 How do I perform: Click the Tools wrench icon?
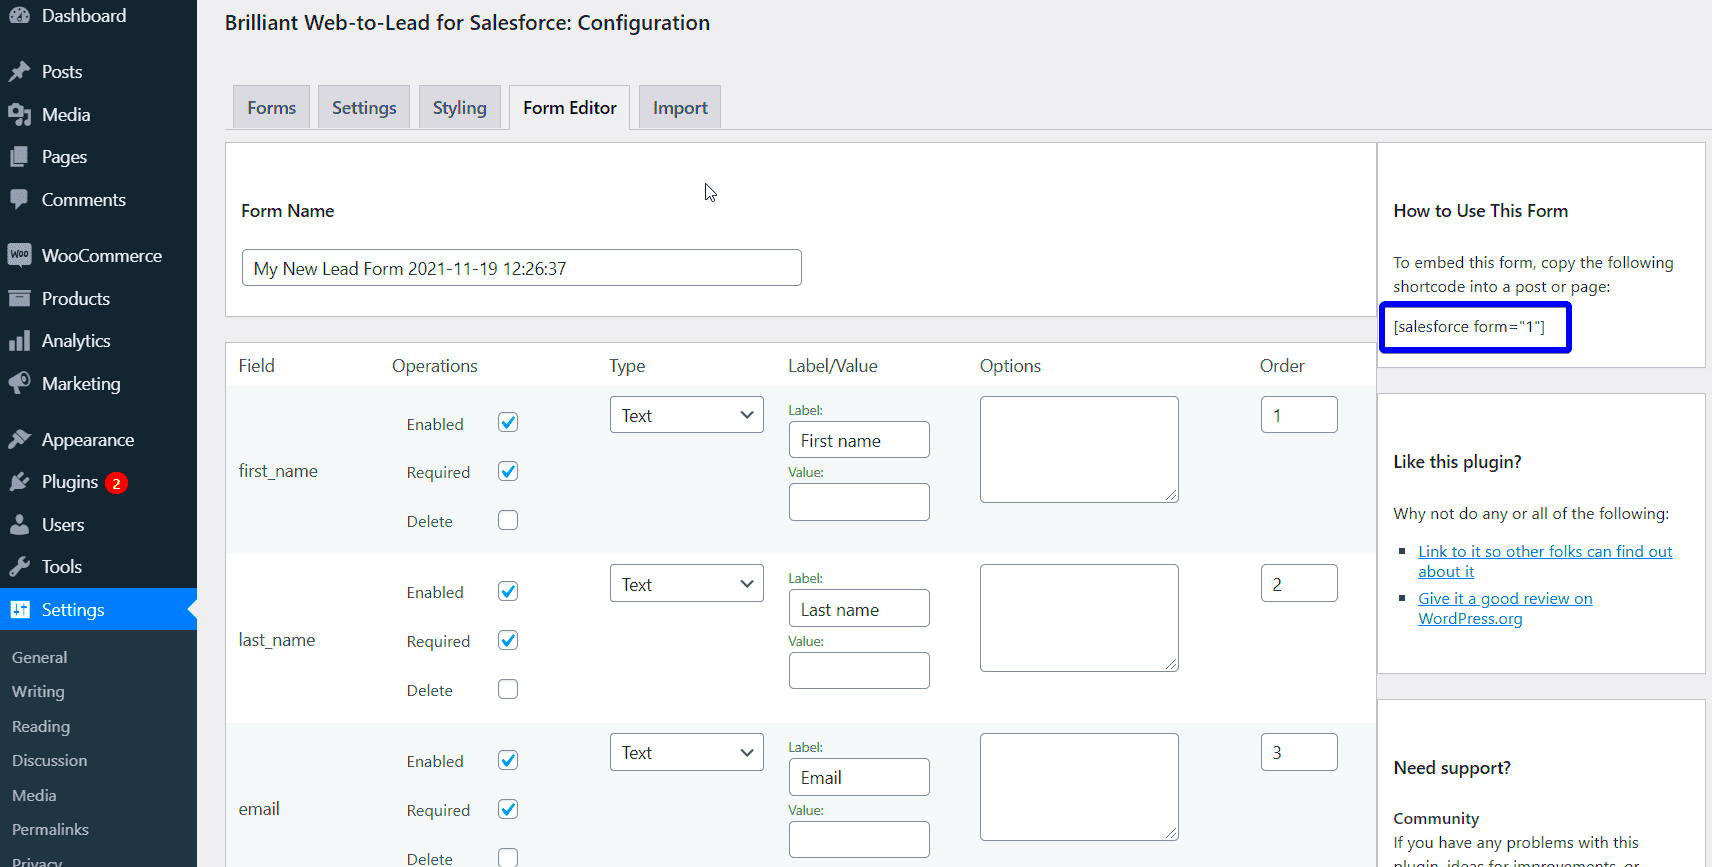[19, 567]
